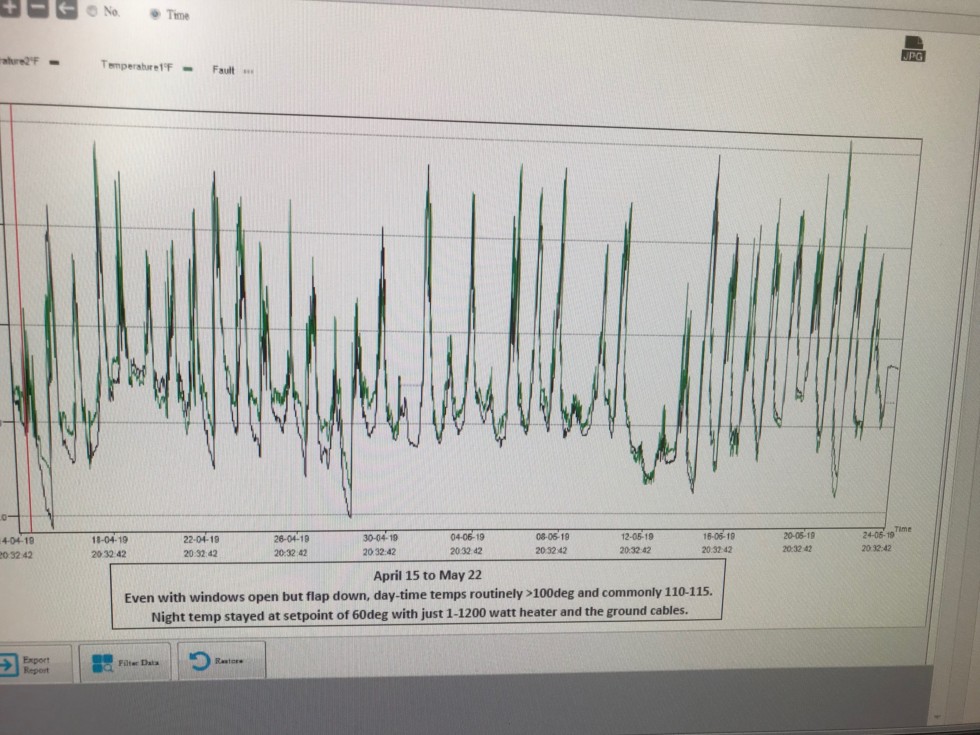
Task: Click Restore to reset the chart
Action: point(221,661)
